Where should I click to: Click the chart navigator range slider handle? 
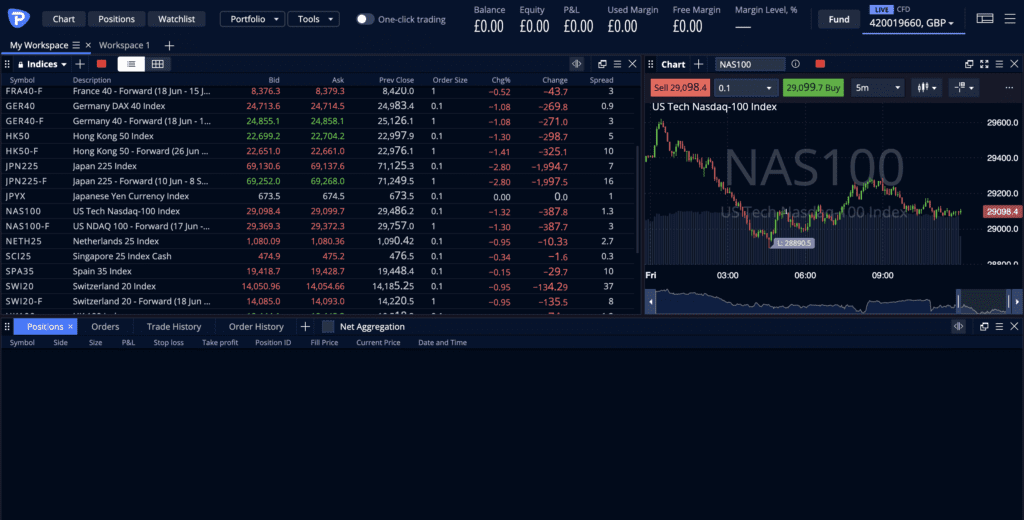tap(959, 301)
